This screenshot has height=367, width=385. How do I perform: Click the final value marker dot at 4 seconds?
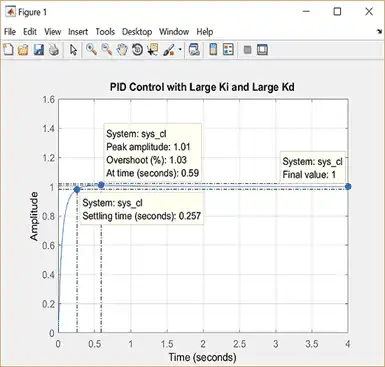pos(348,187)
